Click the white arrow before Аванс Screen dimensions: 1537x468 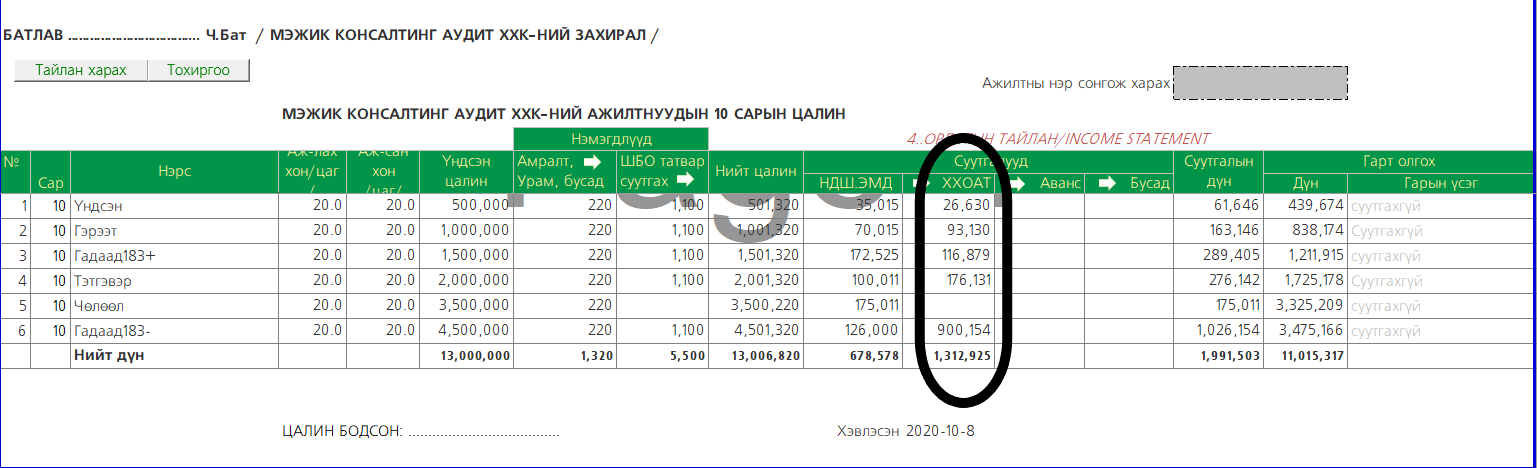pyautogui.click(x=1018, y=183)
